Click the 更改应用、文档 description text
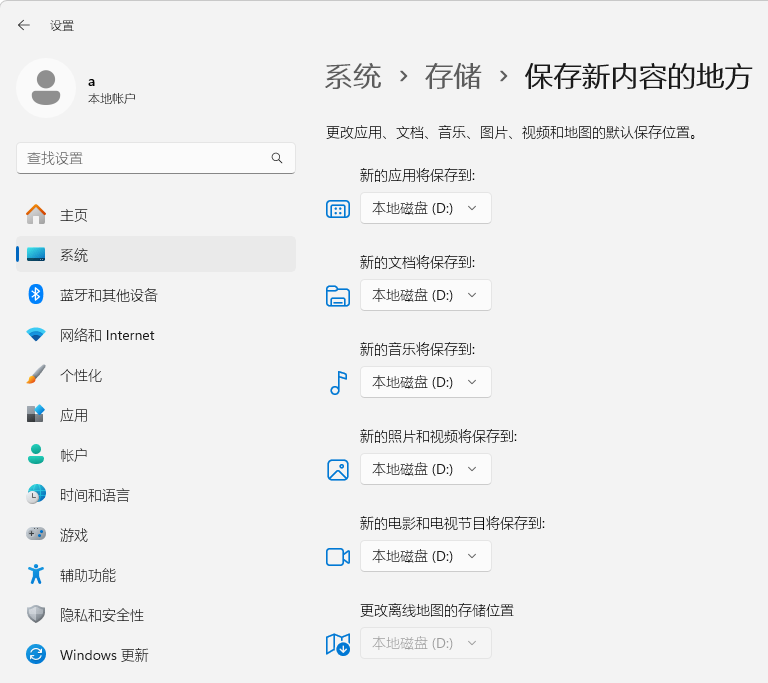 pyautogui.click(x=511, y=132)
